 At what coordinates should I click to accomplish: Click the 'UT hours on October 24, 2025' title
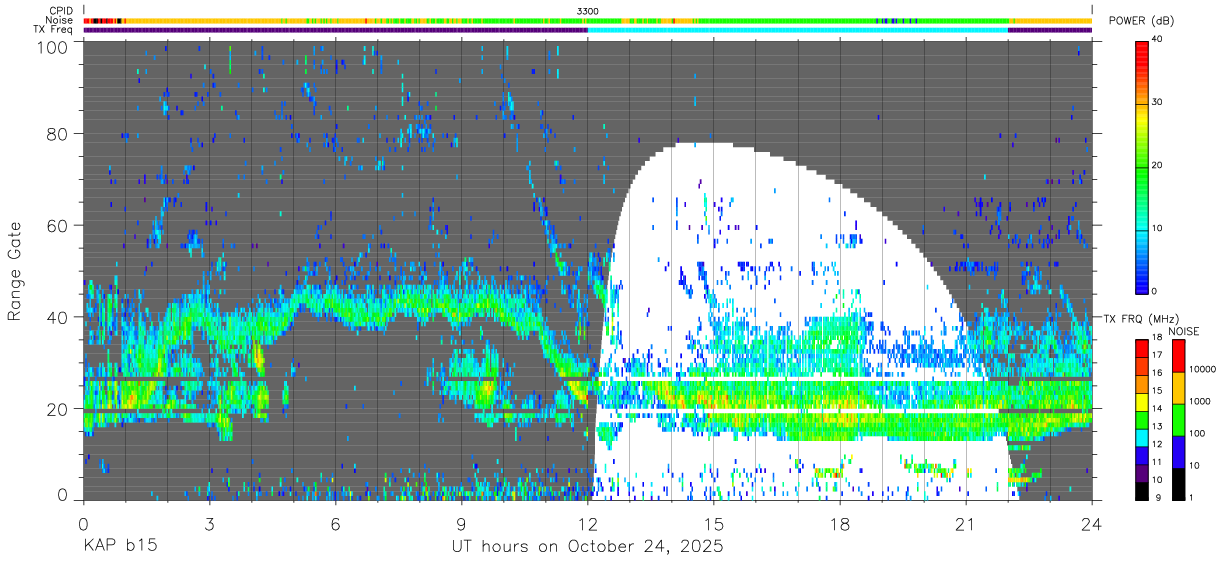(588, 547)
